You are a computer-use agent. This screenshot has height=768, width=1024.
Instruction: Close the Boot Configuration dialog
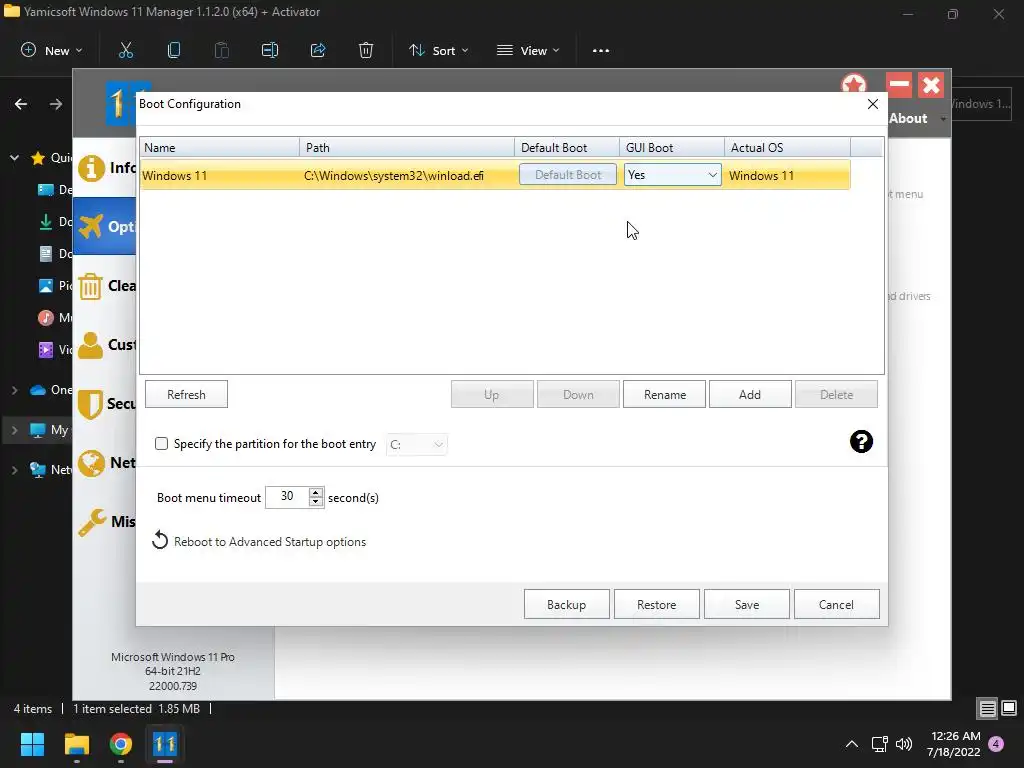pyautogui.click(x=872, y=104)
